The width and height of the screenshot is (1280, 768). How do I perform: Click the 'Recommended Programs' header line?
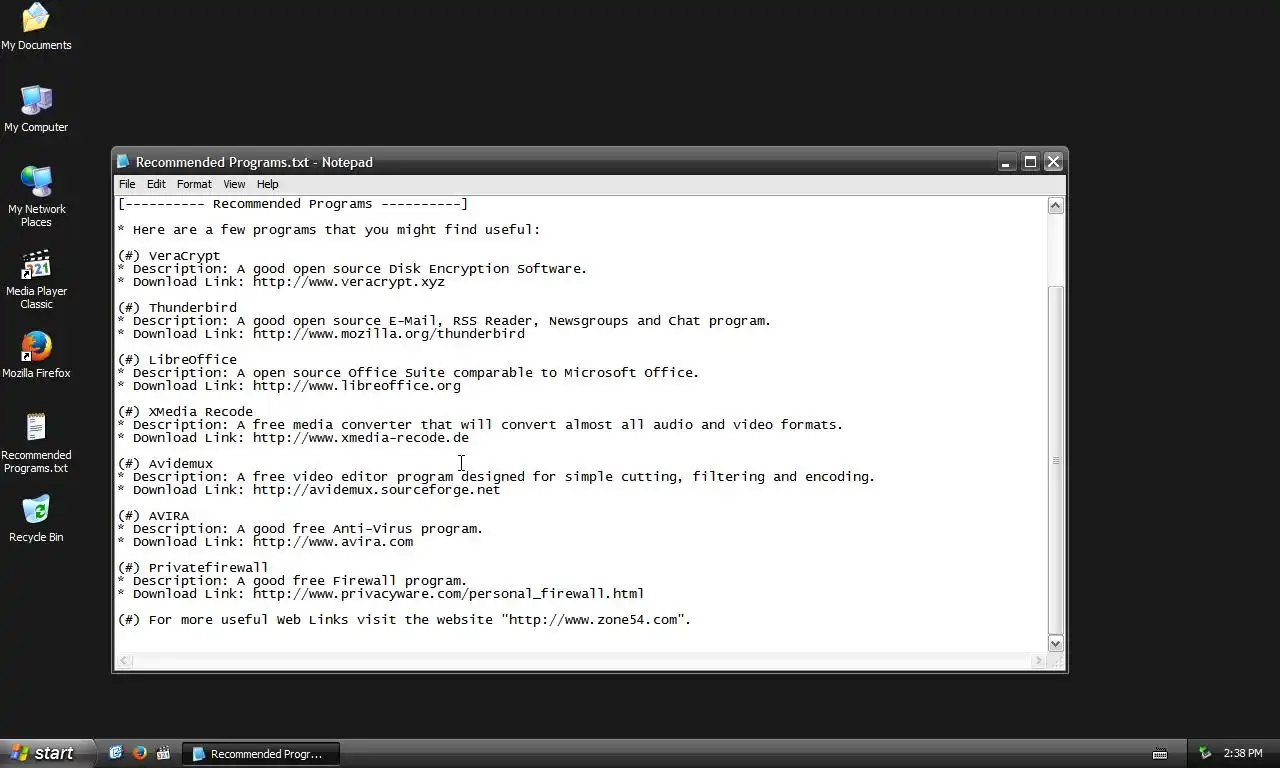[x=293, y=204]
